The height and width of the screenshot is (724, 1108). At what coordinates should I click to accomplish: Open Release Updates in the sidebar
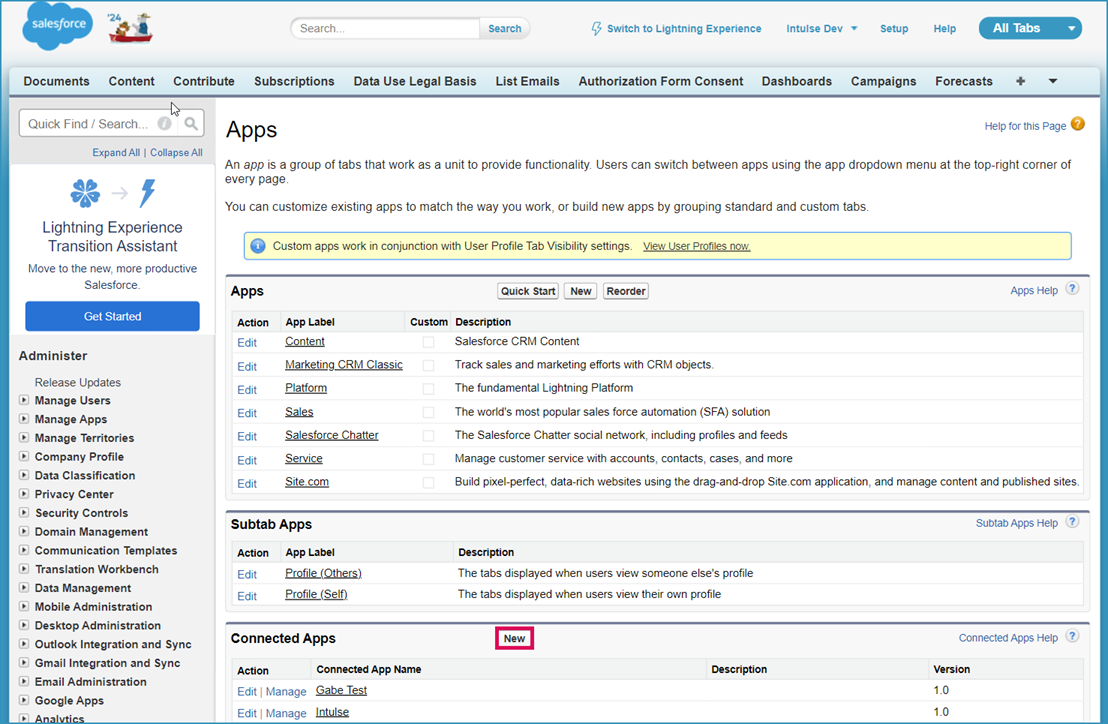[x=78, y=382]
